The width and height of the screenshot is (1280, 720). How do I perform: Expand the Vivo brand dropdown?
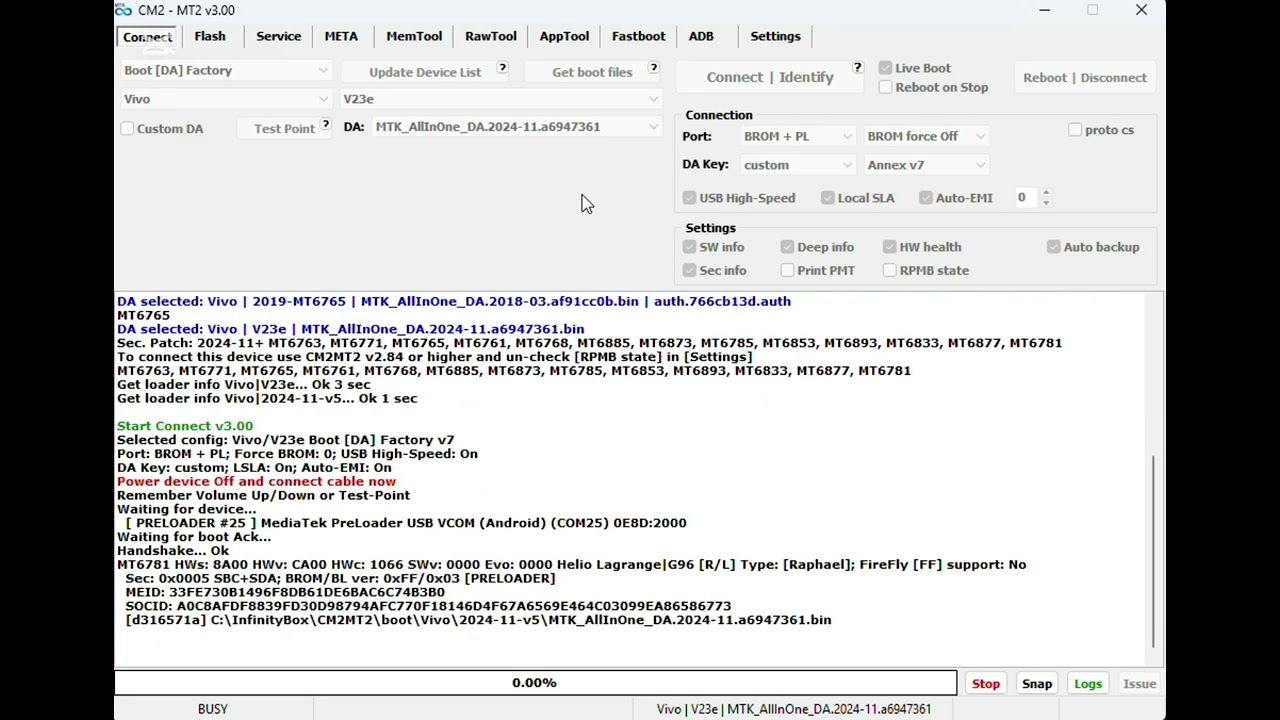coord(225,99)
